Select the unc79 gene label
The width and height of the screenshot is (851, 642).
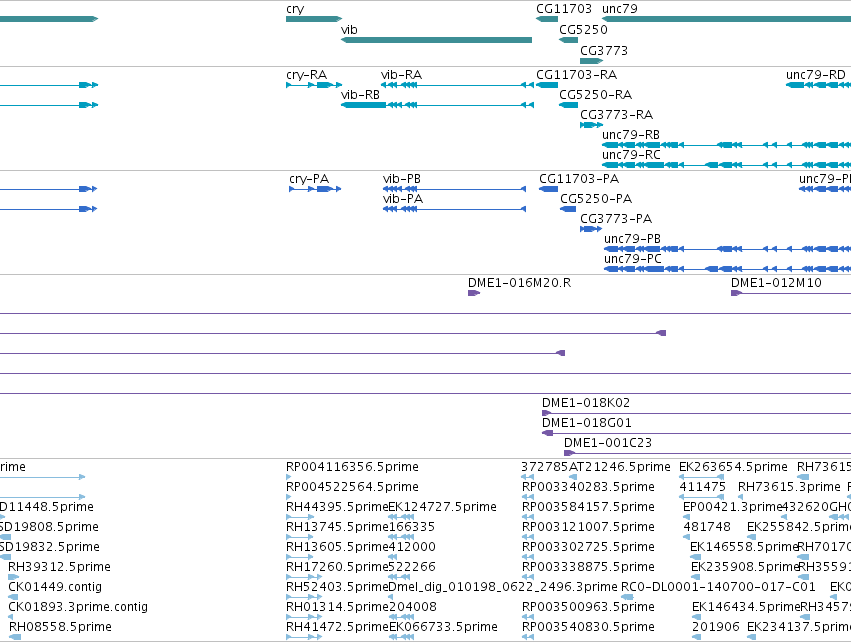[x=620, y=9]
